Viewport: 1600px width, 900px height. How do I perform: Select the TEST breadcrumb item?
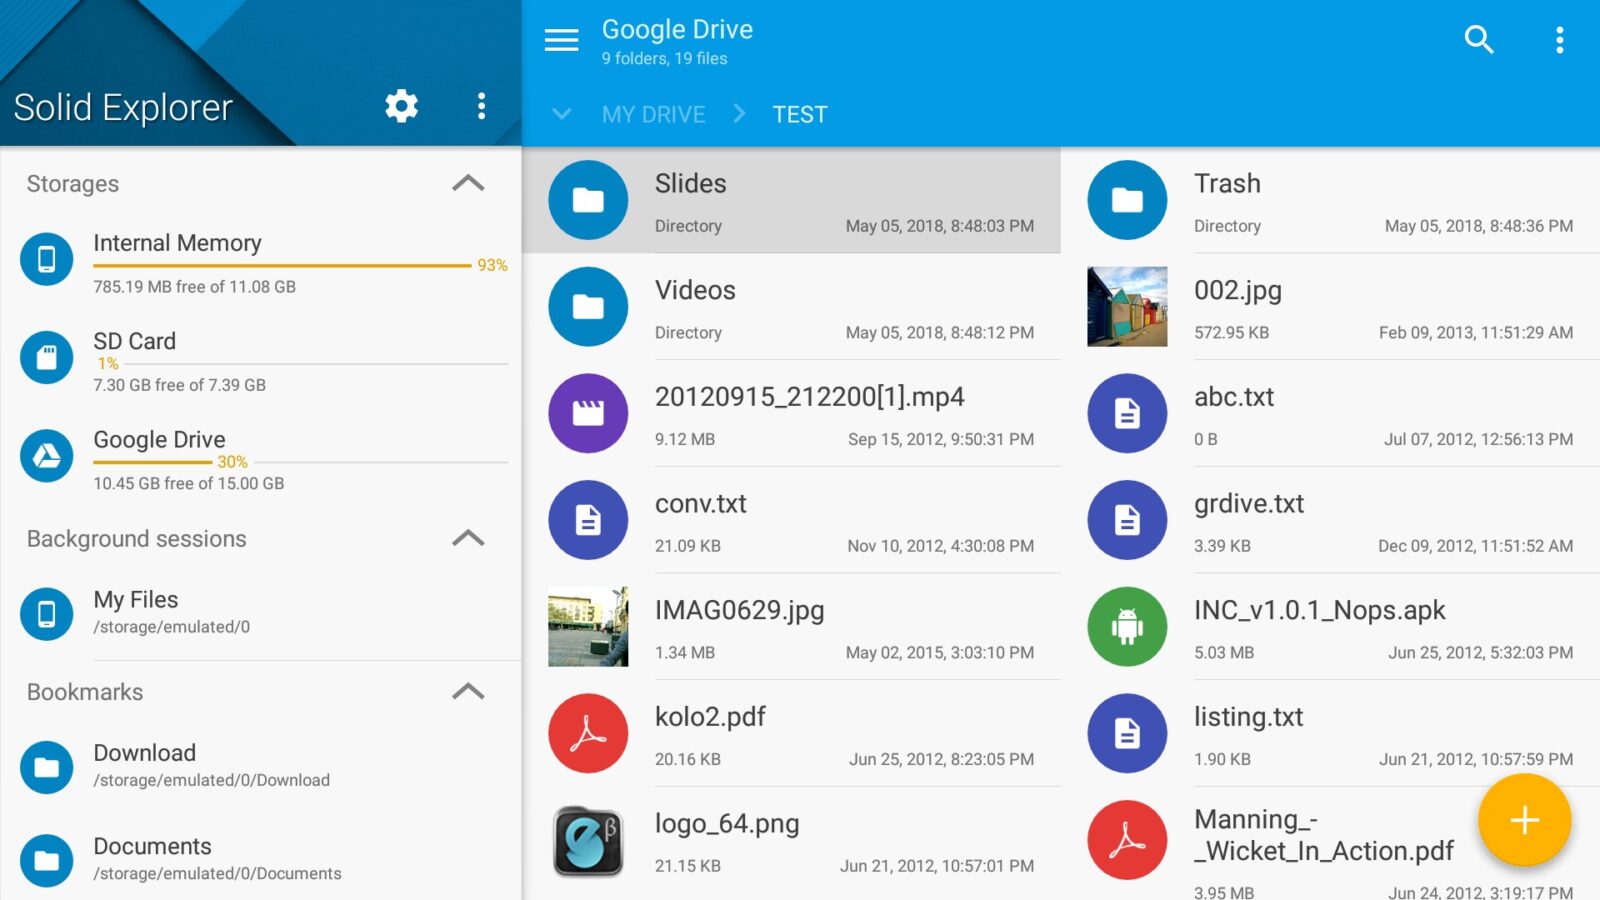click(799, 114)
